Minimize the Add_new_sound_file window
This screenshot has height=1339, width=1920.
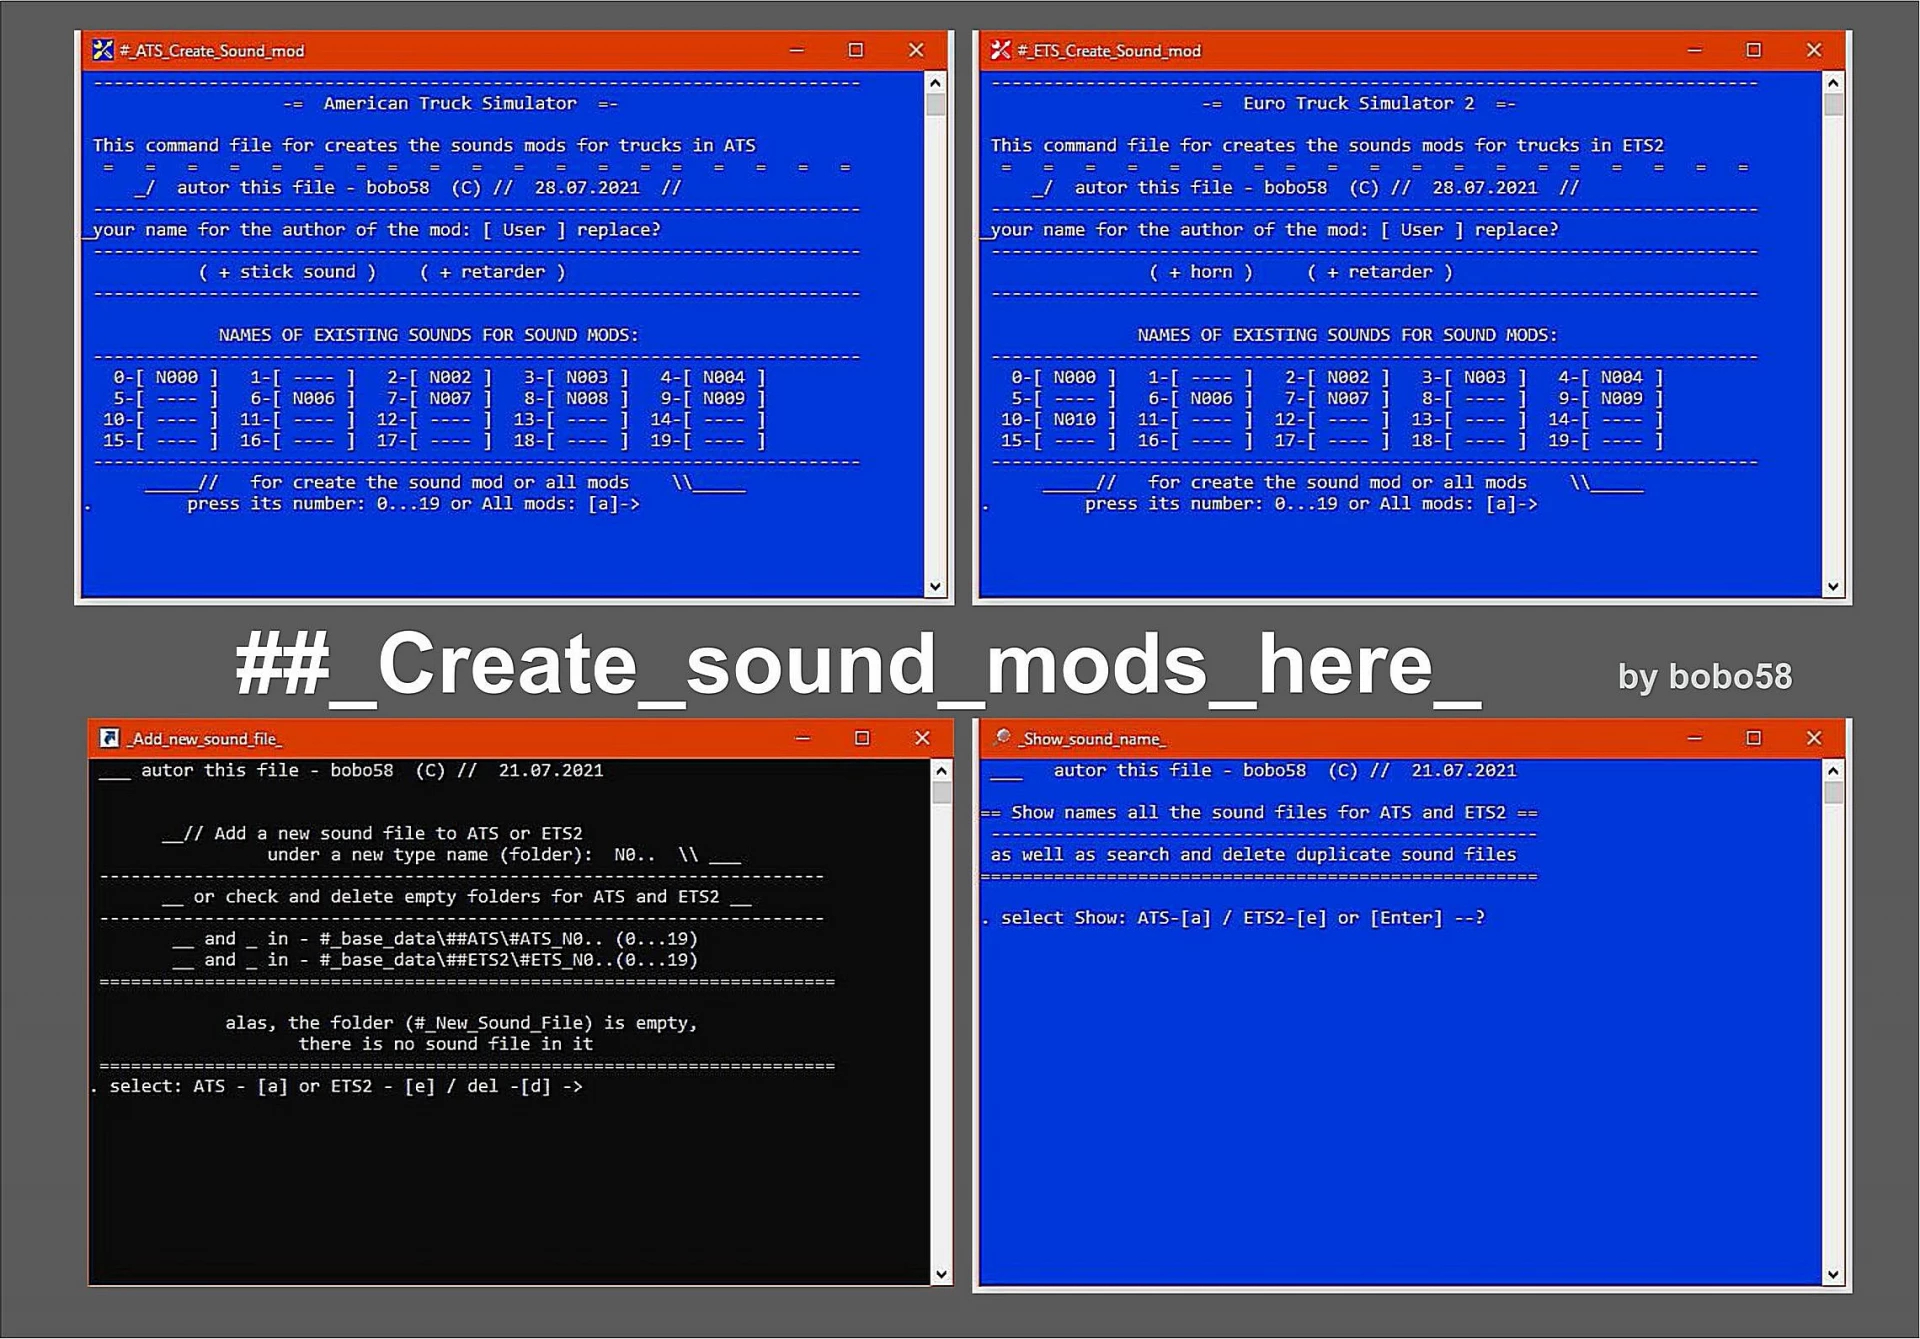pos(802,738)
